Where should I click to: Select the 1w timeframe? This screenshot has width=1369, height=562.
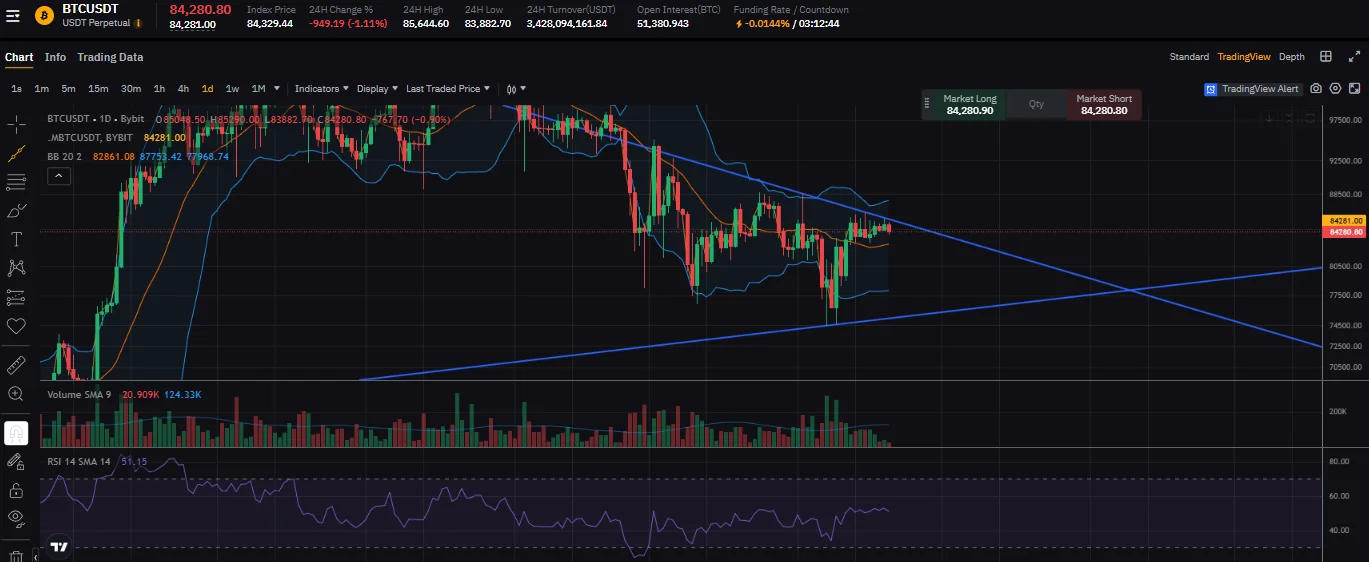232,89
